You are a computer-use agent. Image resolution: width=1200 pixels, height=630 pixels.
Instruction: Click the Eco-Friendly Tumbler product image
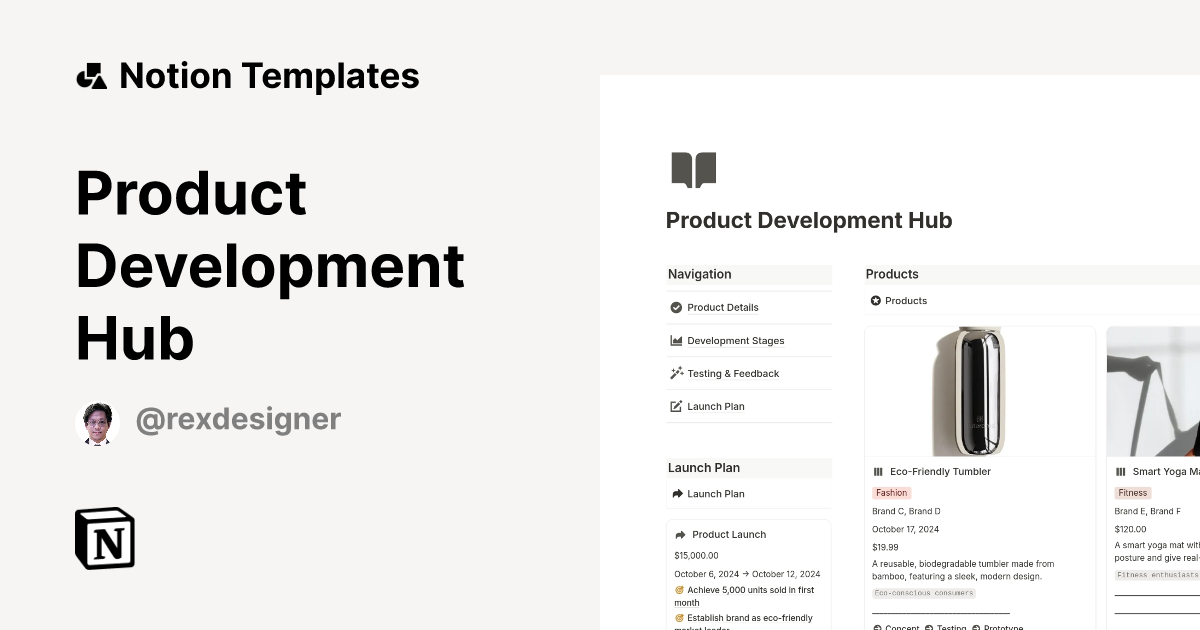[x=979, y=390]
